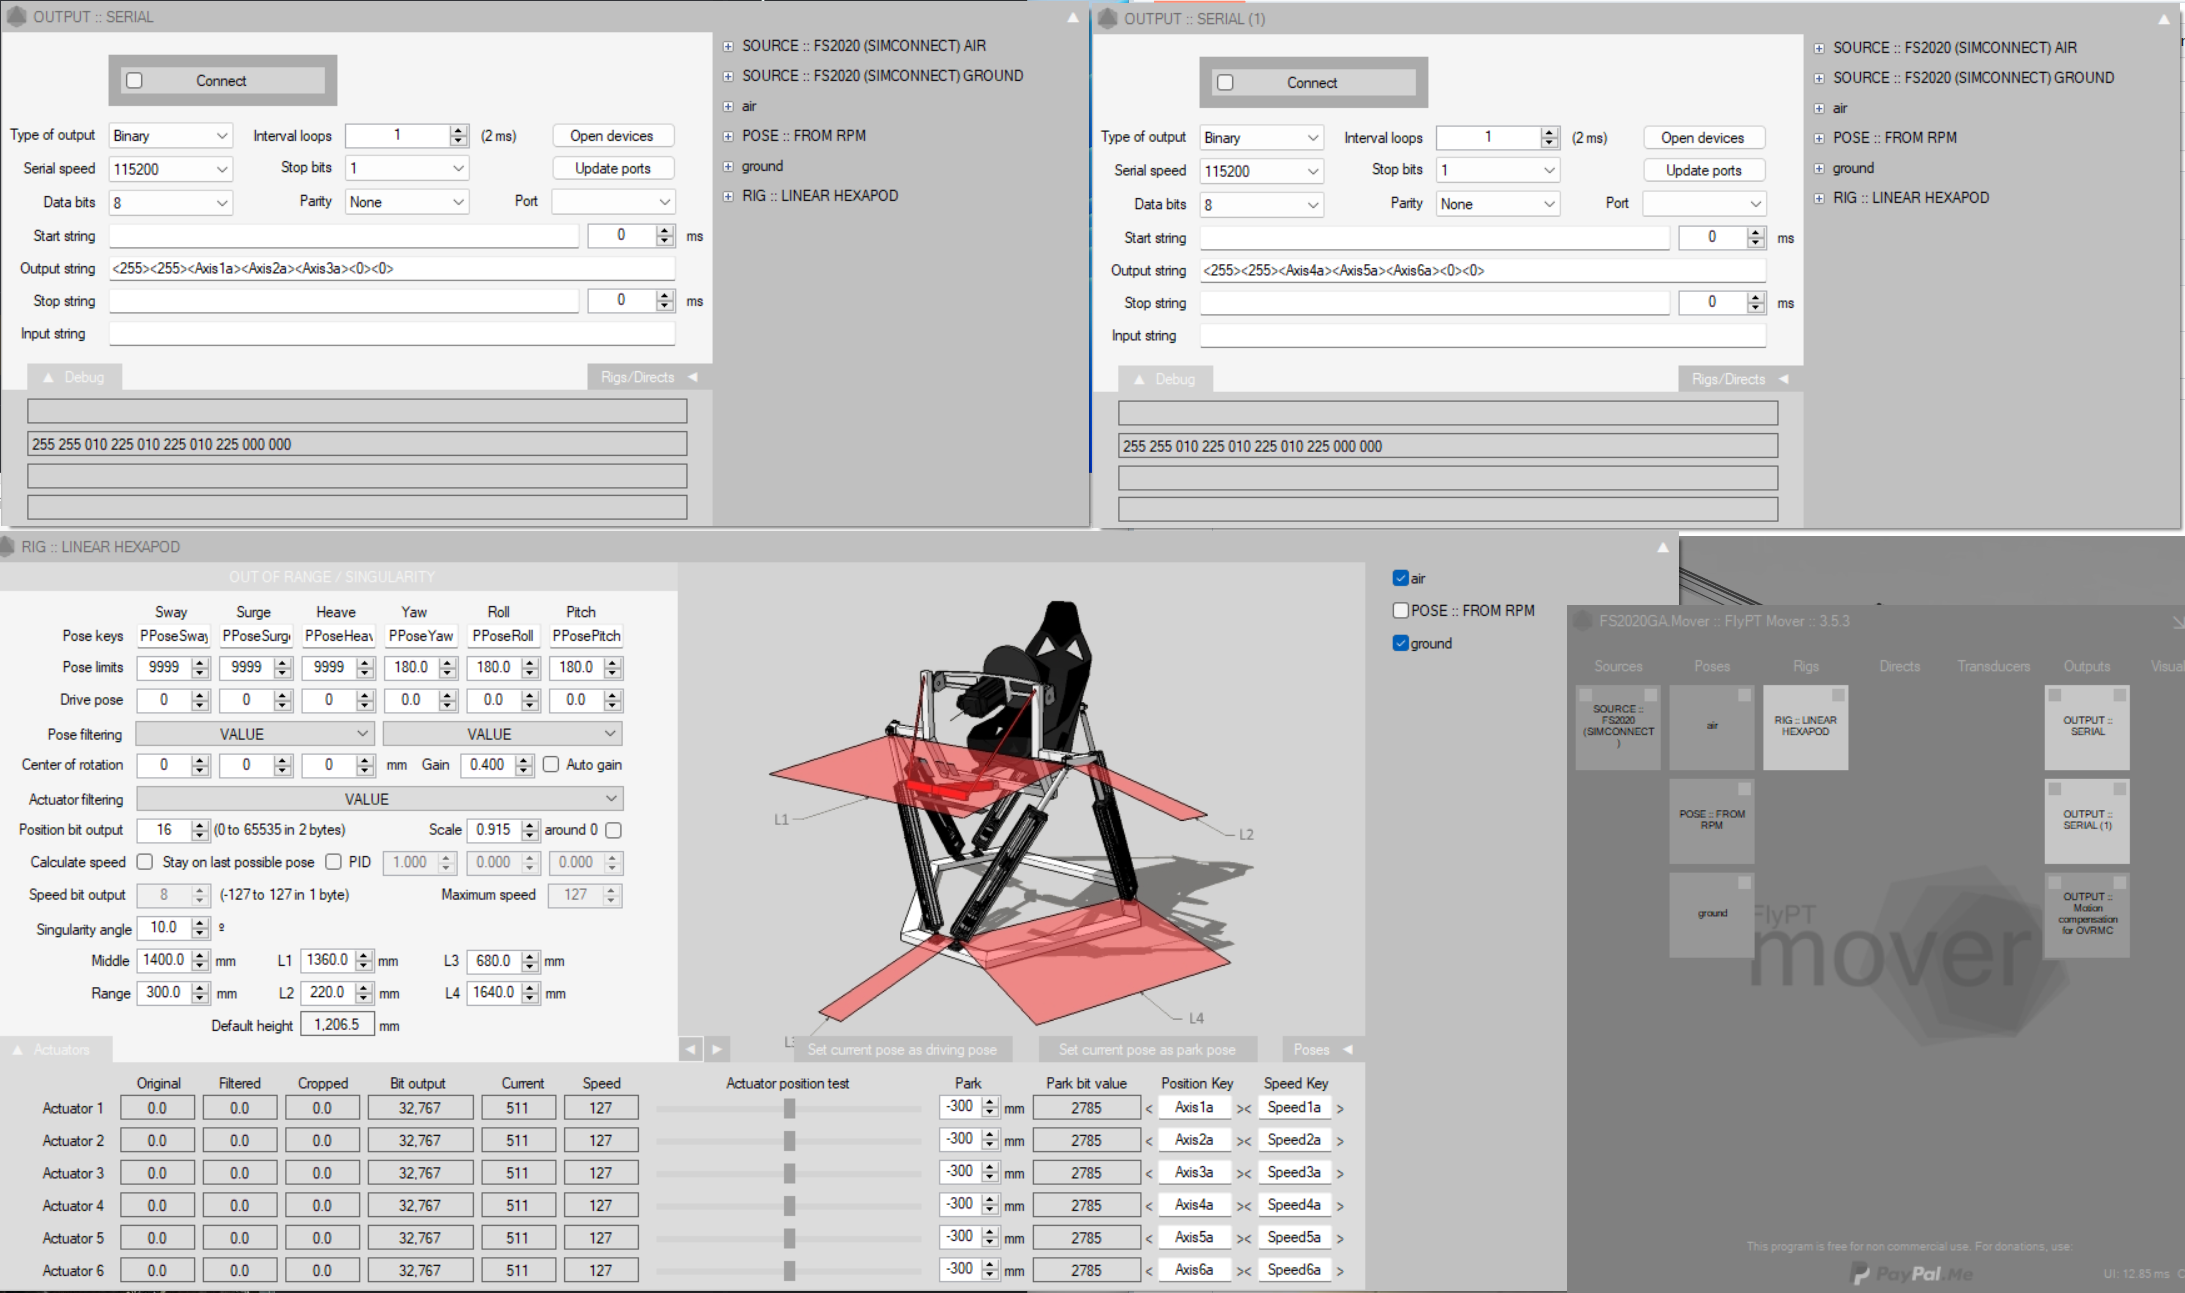Open the OUTPUT :: SERIAL node tile

2087,727
